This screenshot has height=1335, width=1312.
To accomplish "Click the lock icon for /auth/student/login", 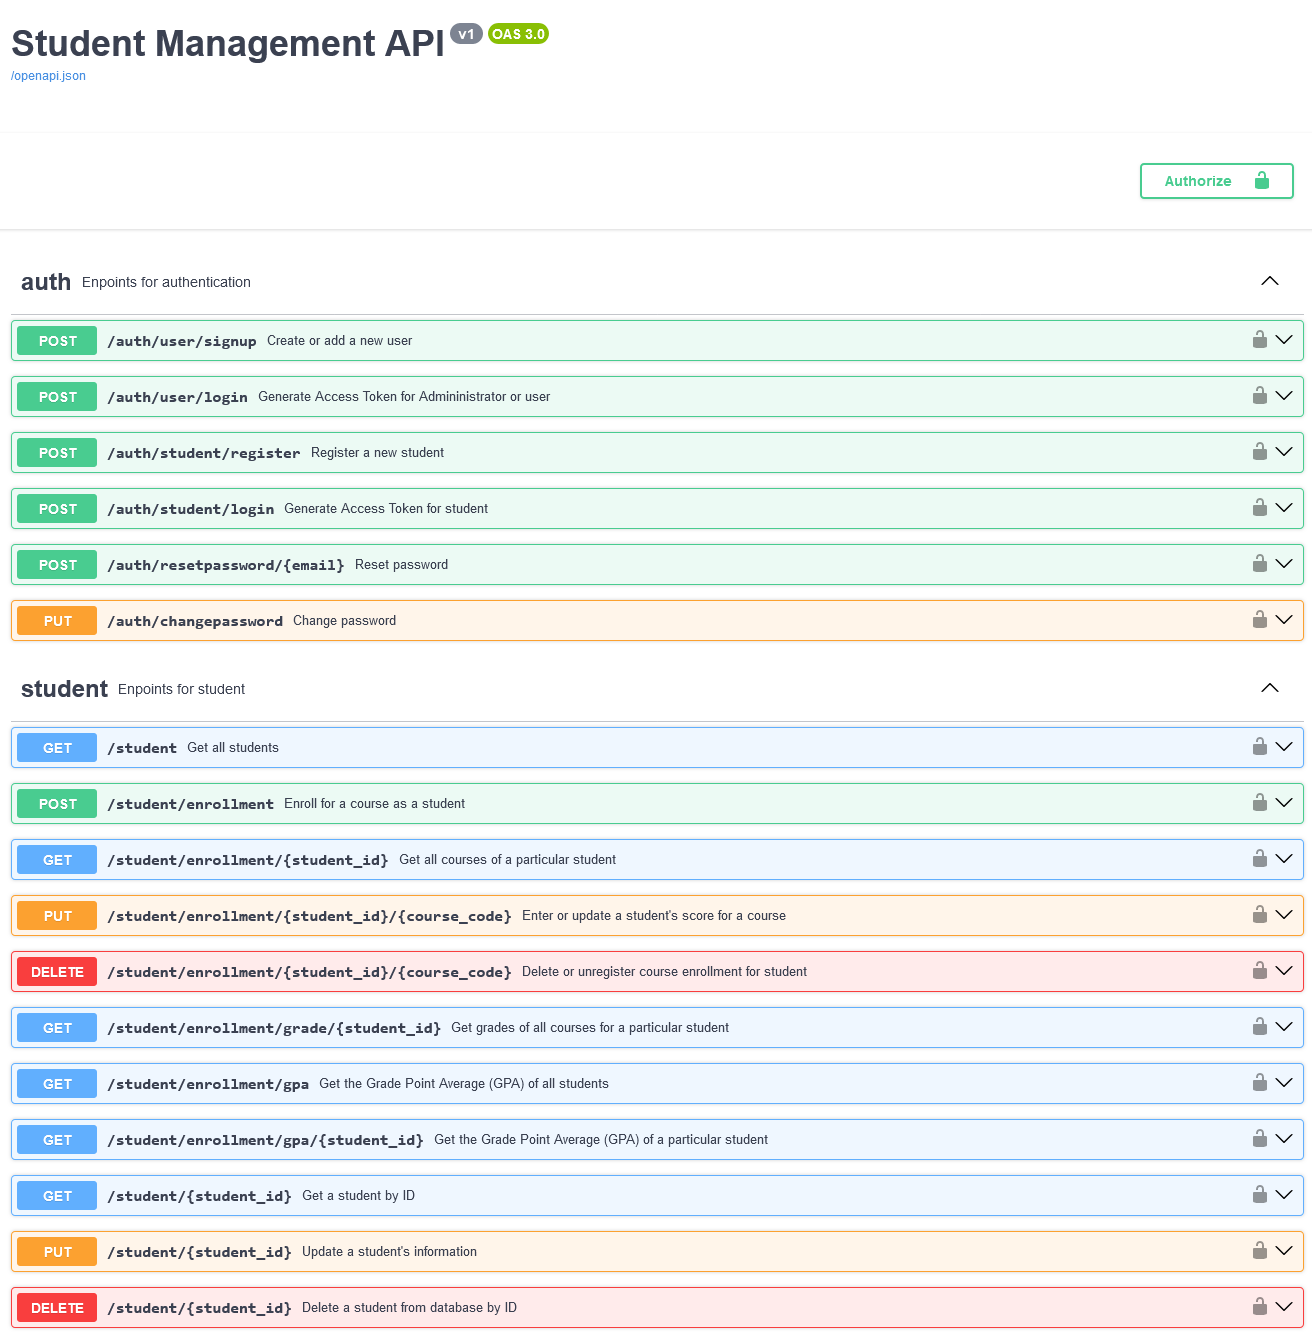I will coord(1260,508).
